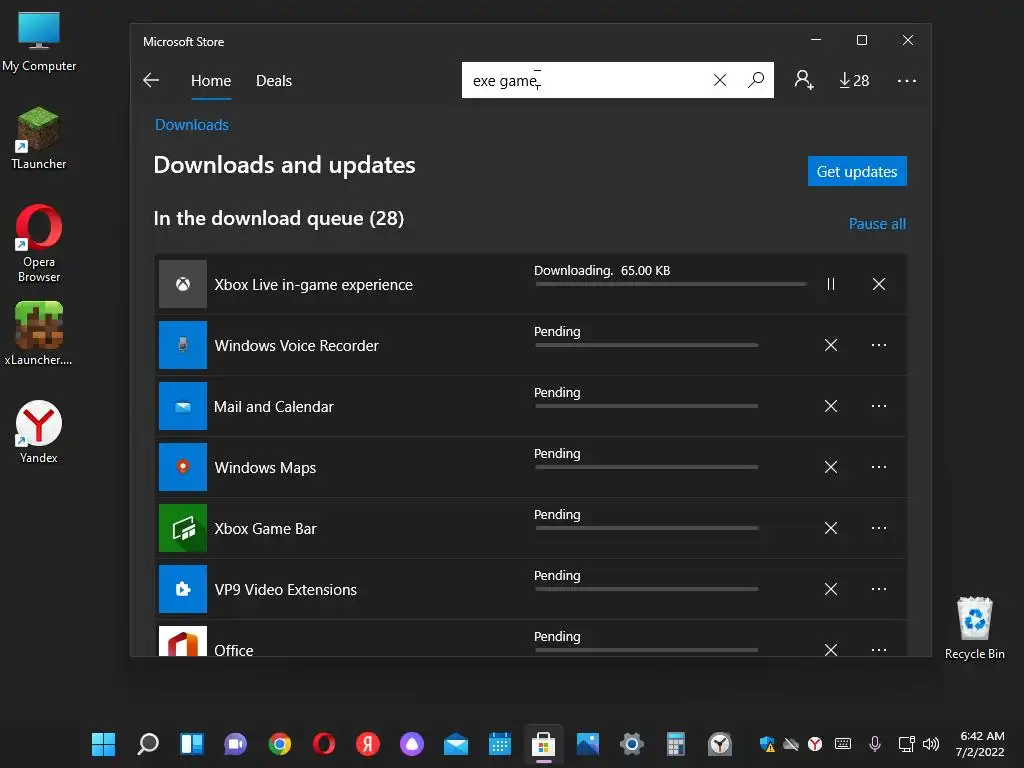
Task: Click the Office app icon in the queue
Action: point(183,641)
